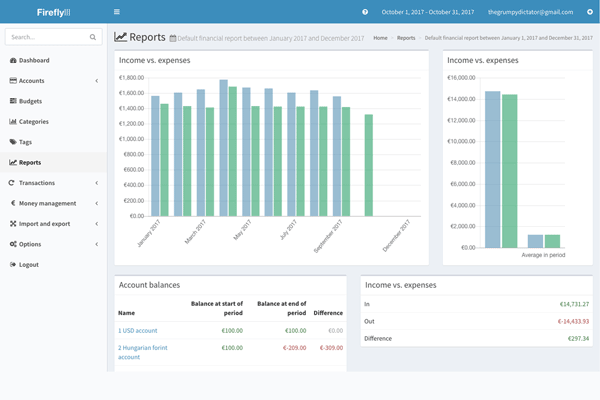Screen dimensions: 600x400
Task: Go to Categories in sidebar
Action: click(33, 121)
